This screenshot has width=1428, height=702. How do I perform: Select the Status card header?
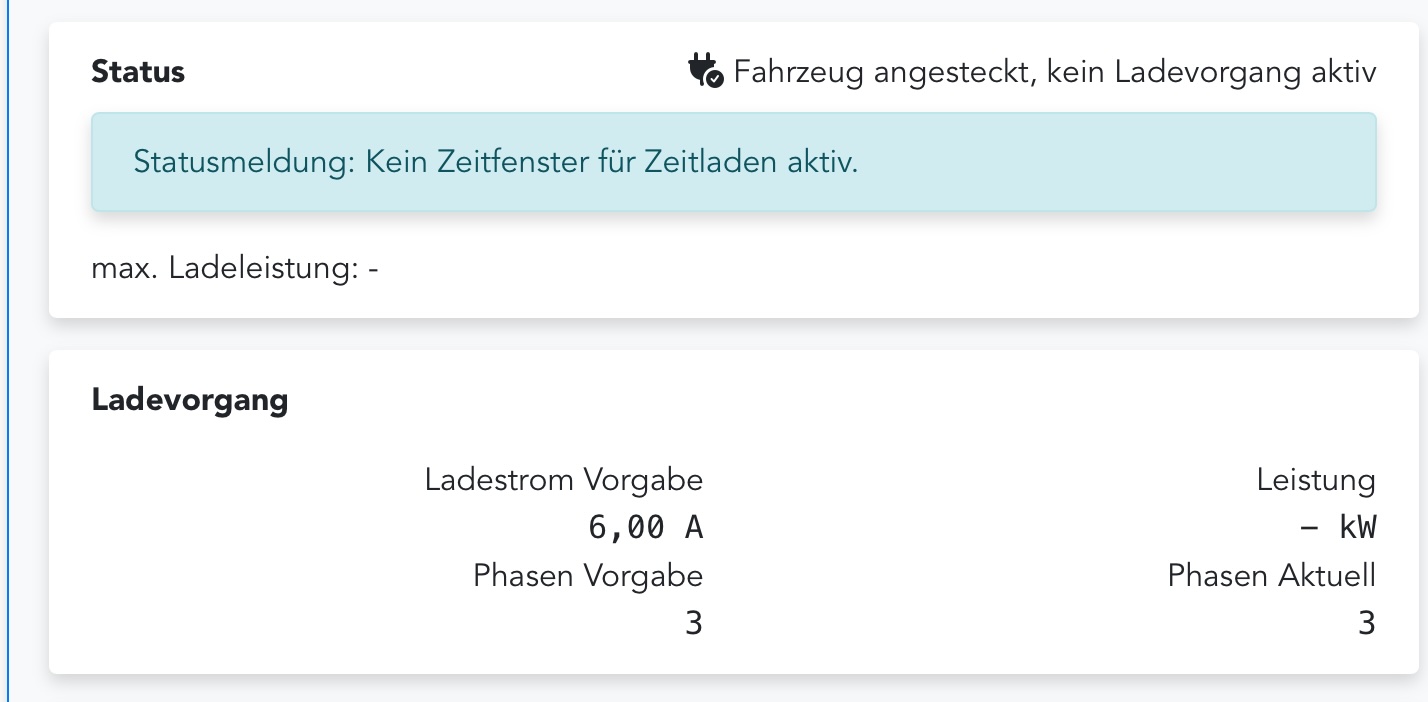pyautogui.click(x=138, y=71)
